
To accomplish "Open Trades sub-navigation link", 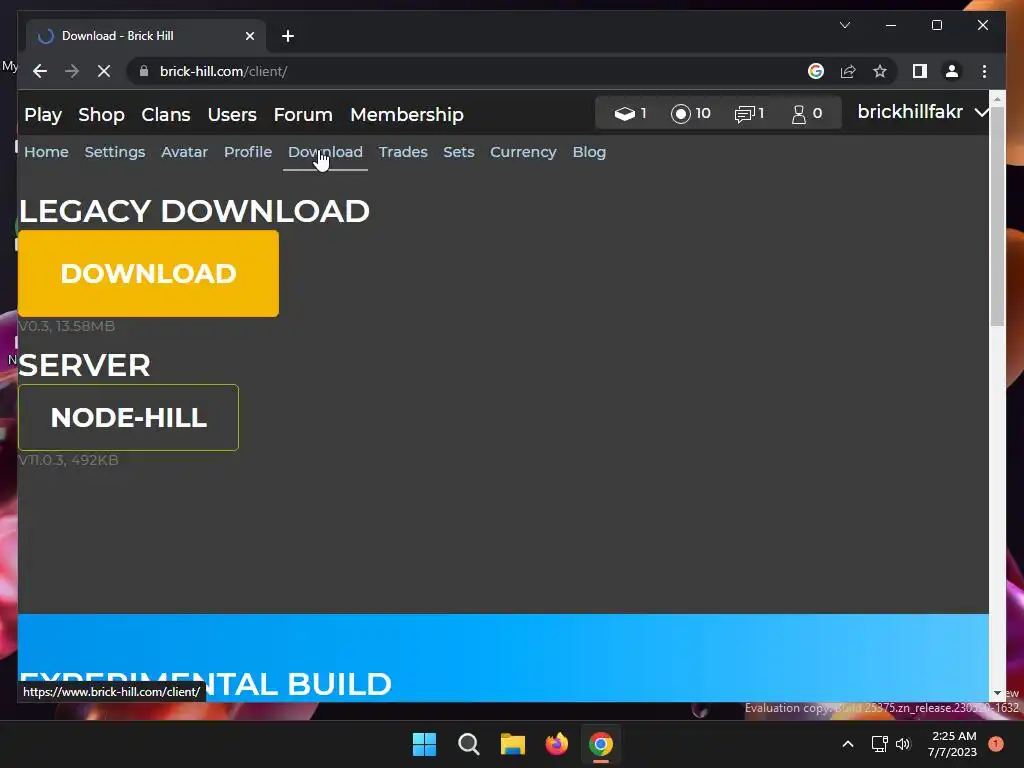I will [403, 152].
